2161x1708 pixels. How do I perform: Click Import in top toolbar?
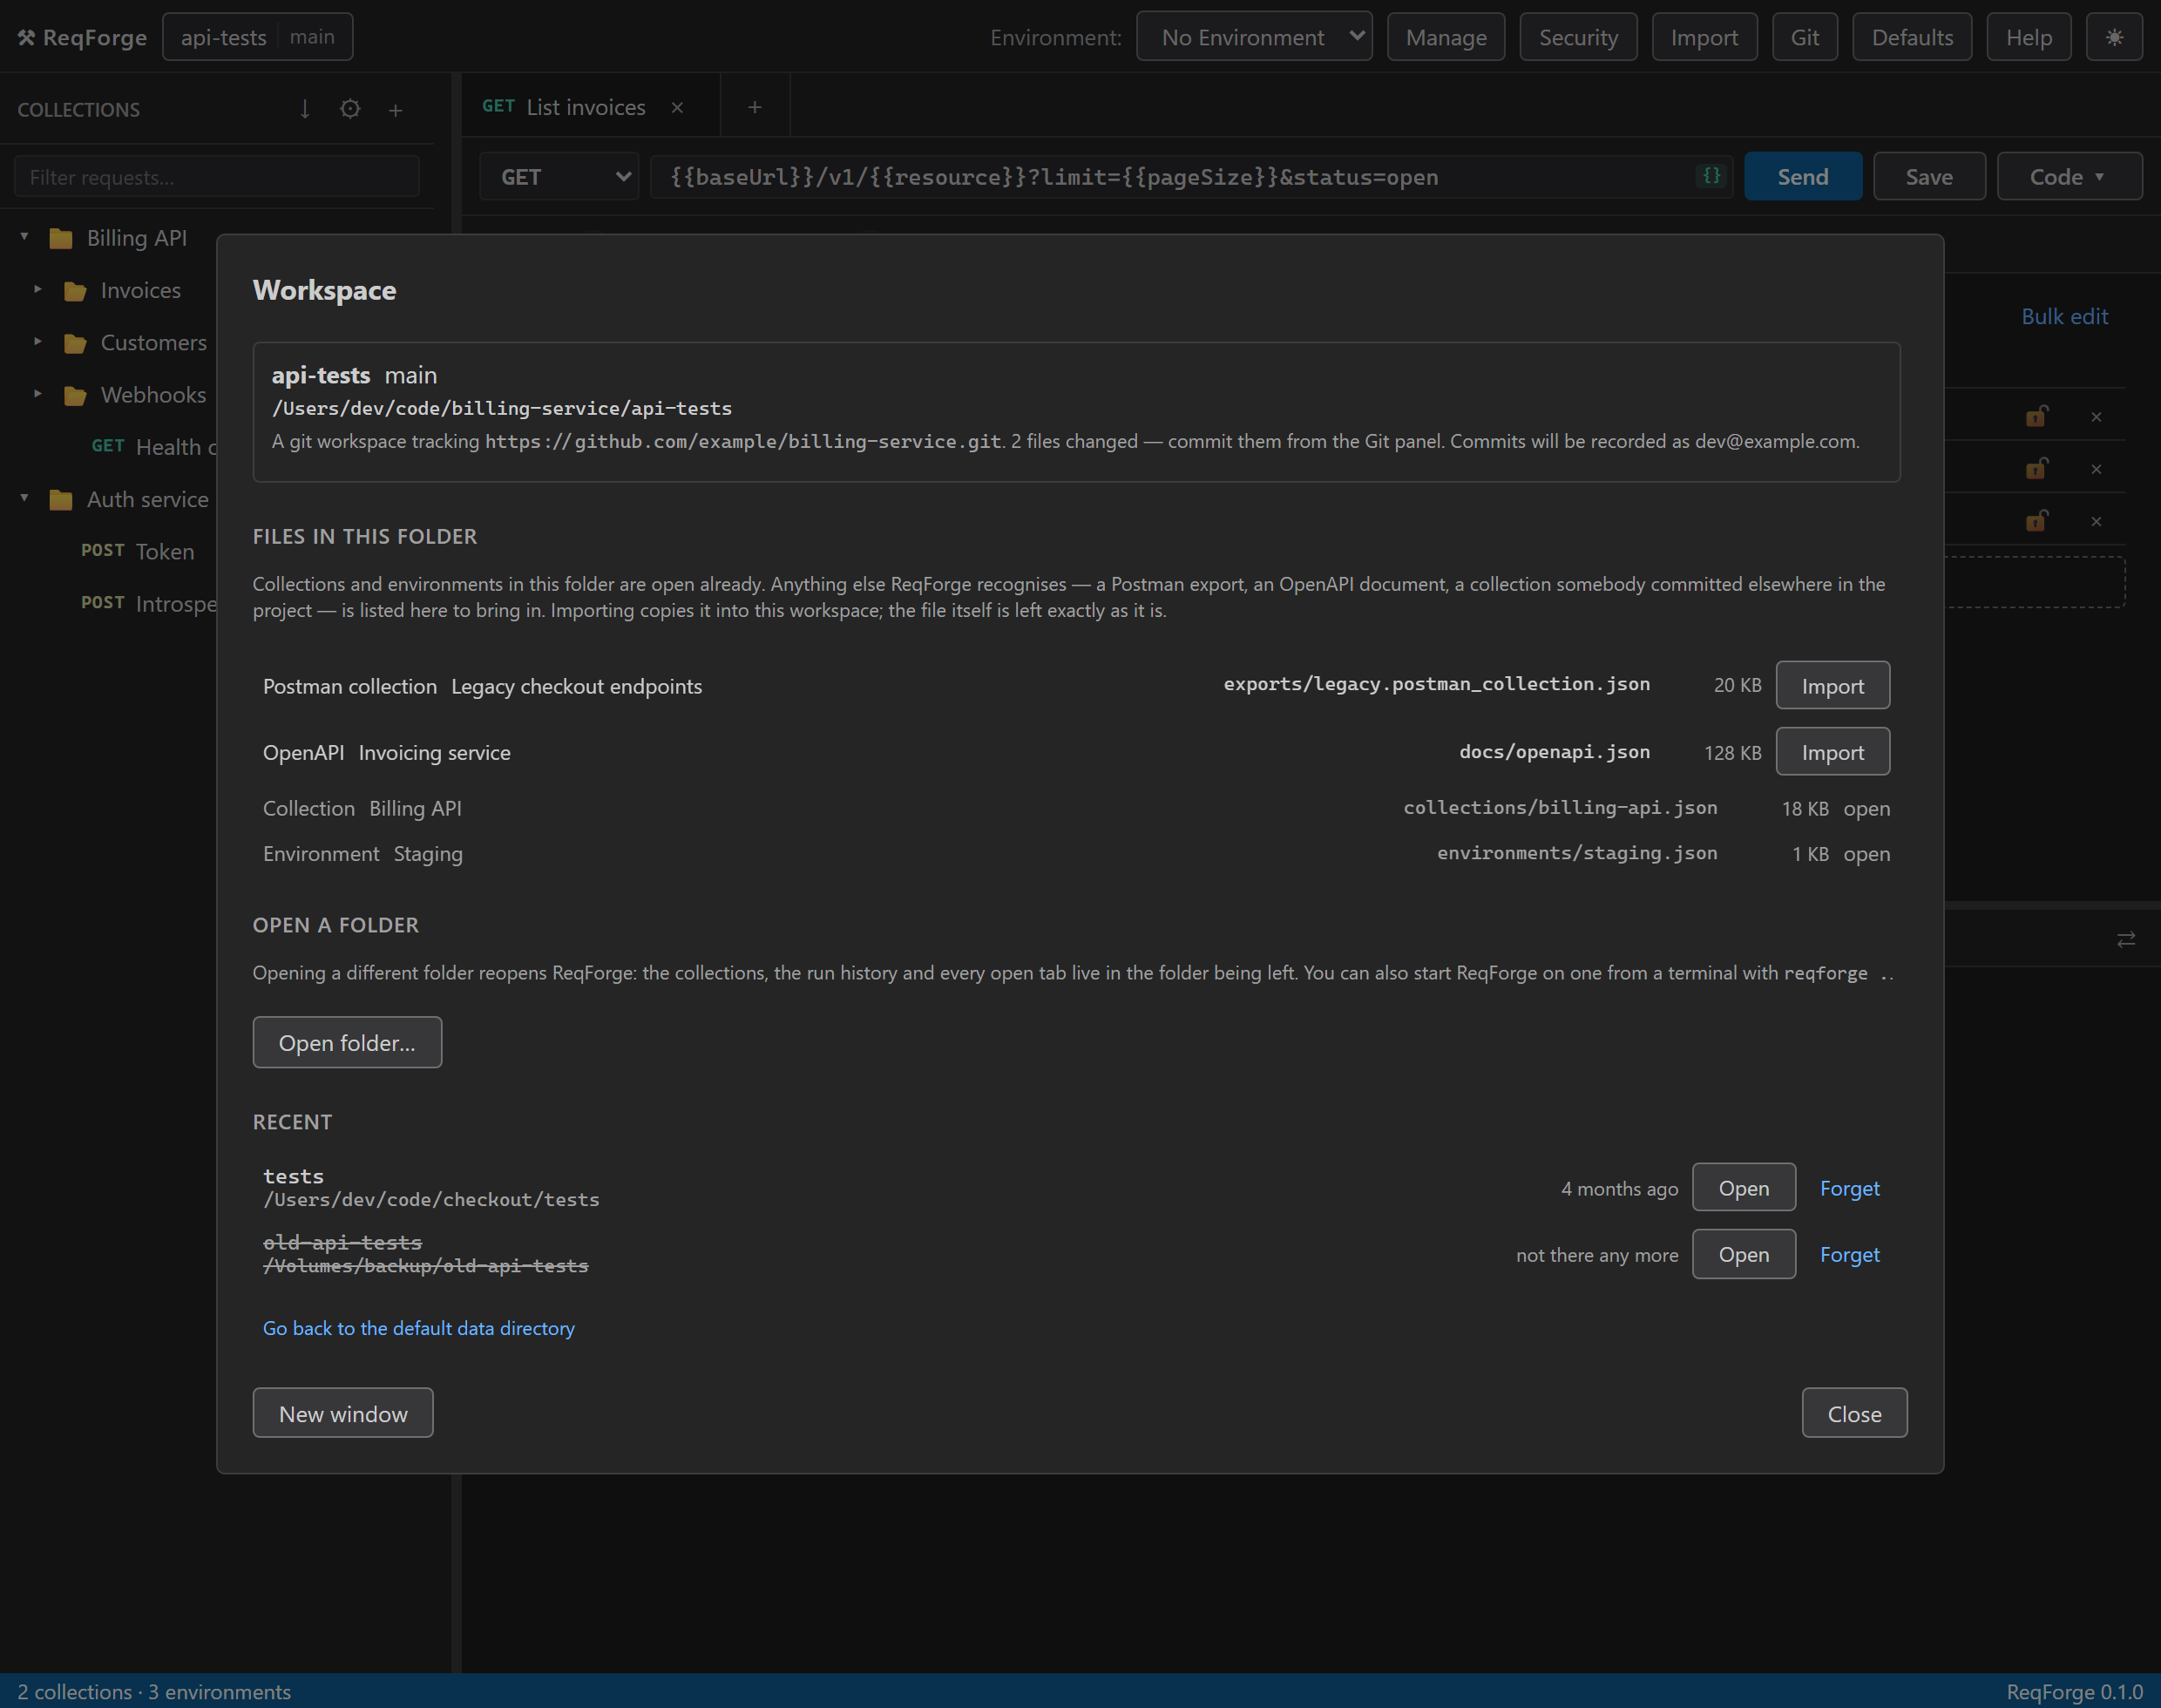[x=1704, y=37]
